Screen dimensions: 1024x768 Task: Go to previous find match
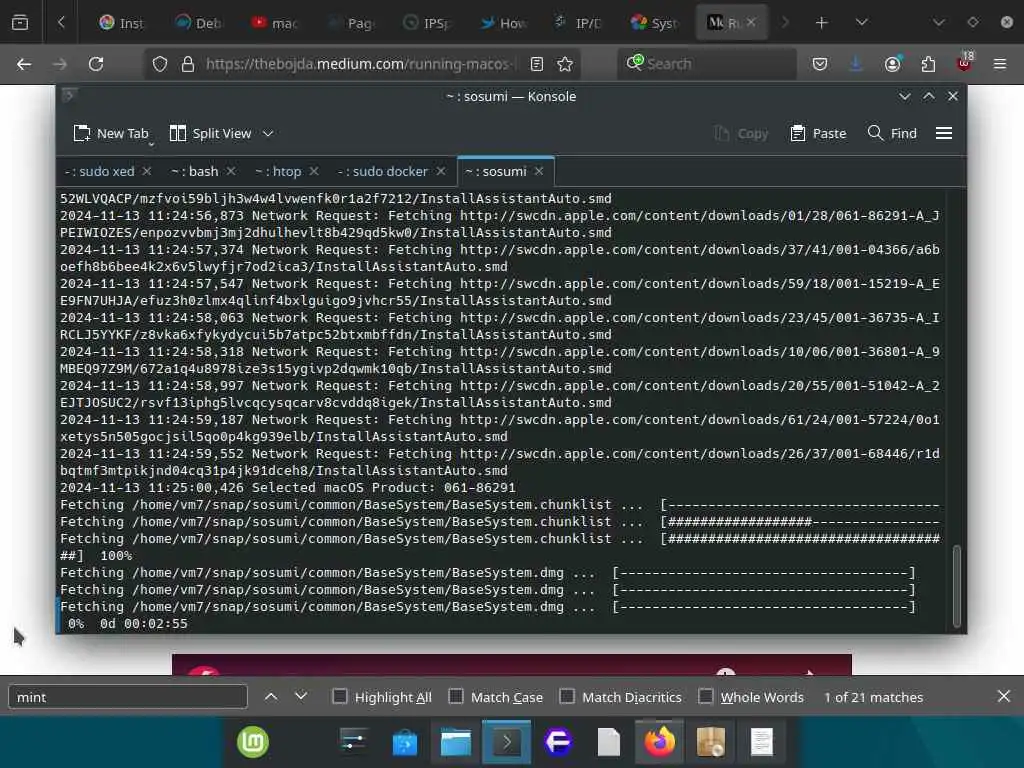coord(271,697)
